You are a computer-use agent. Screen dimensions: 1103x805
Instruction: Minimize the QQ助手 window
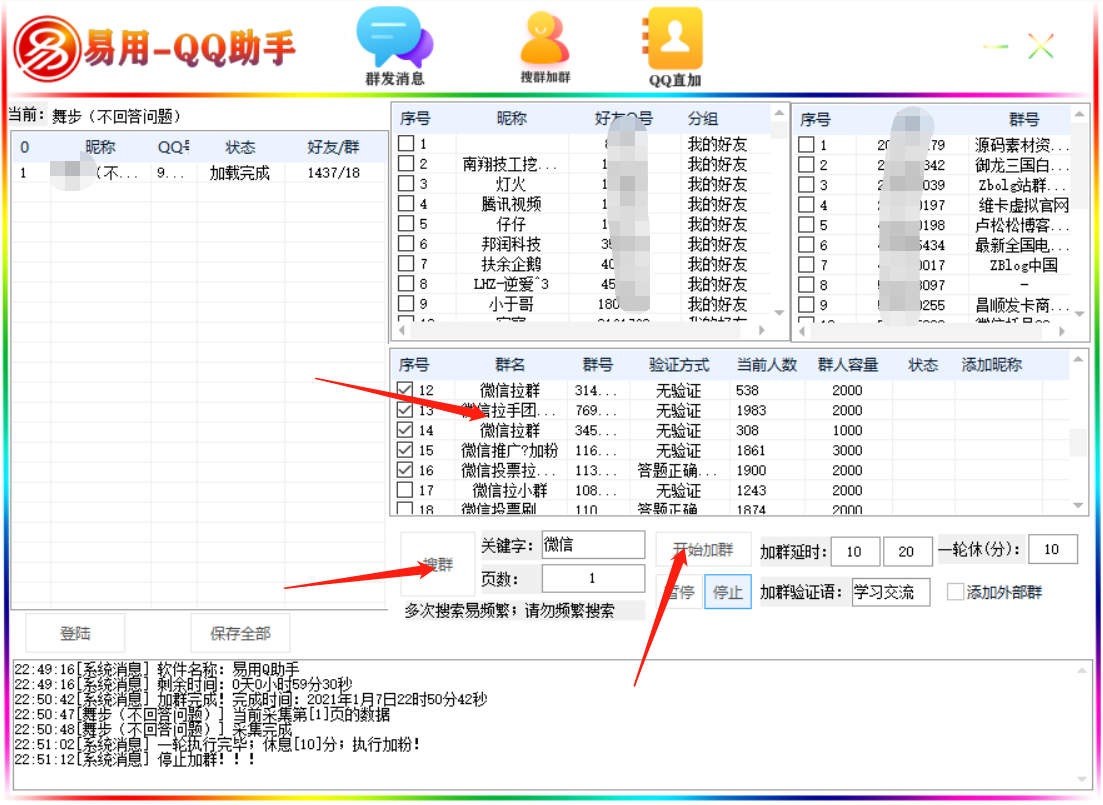(995, 46)
